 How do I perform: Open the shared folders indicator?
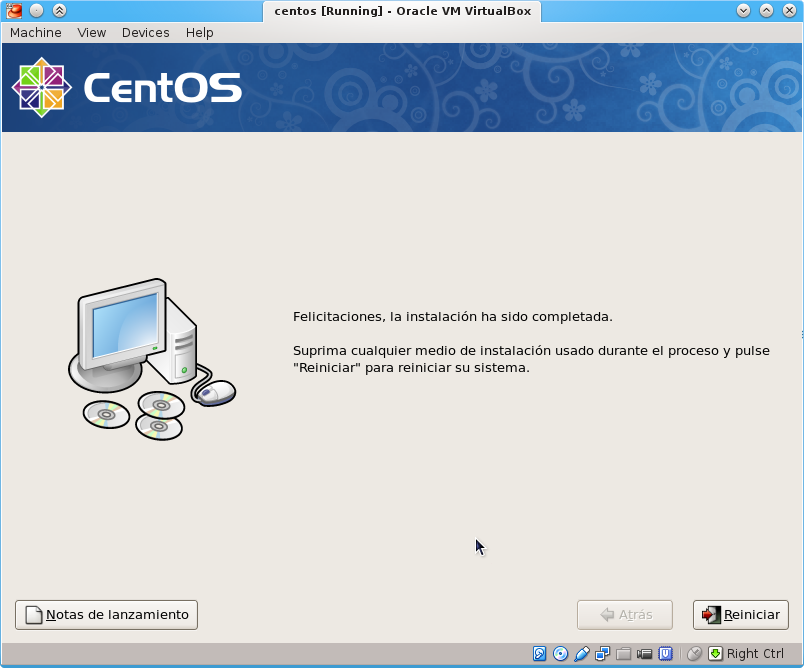tap(624, 654)
